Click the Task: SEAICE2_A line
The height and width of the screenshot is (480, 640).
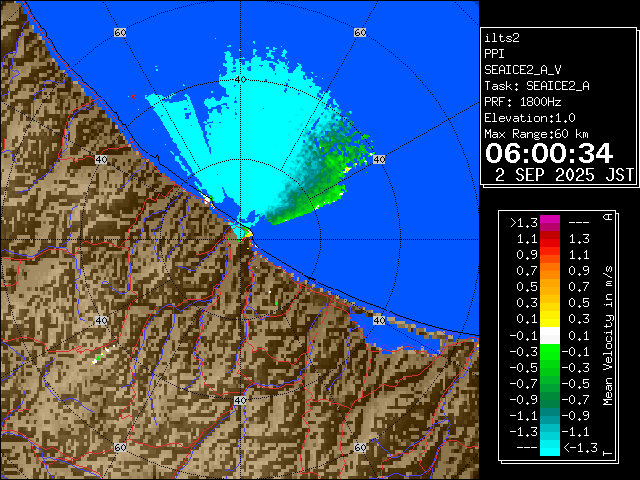(536, 85)
